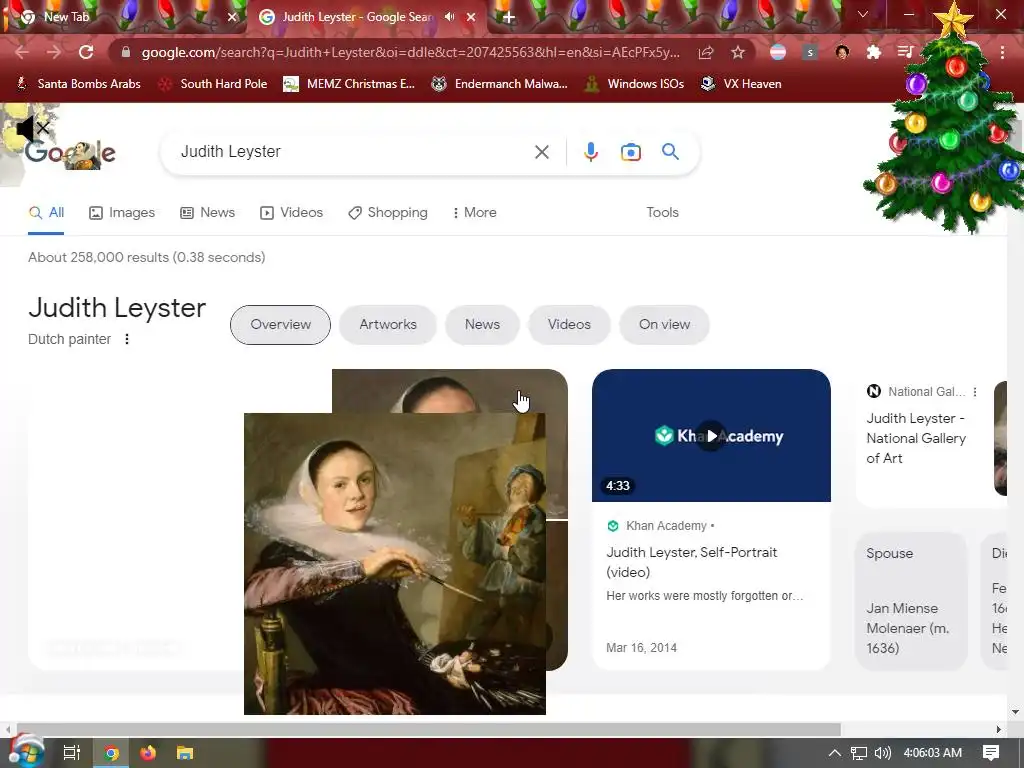Switch to the All results tab
1024x768 pixels.
tap(46, 212)
